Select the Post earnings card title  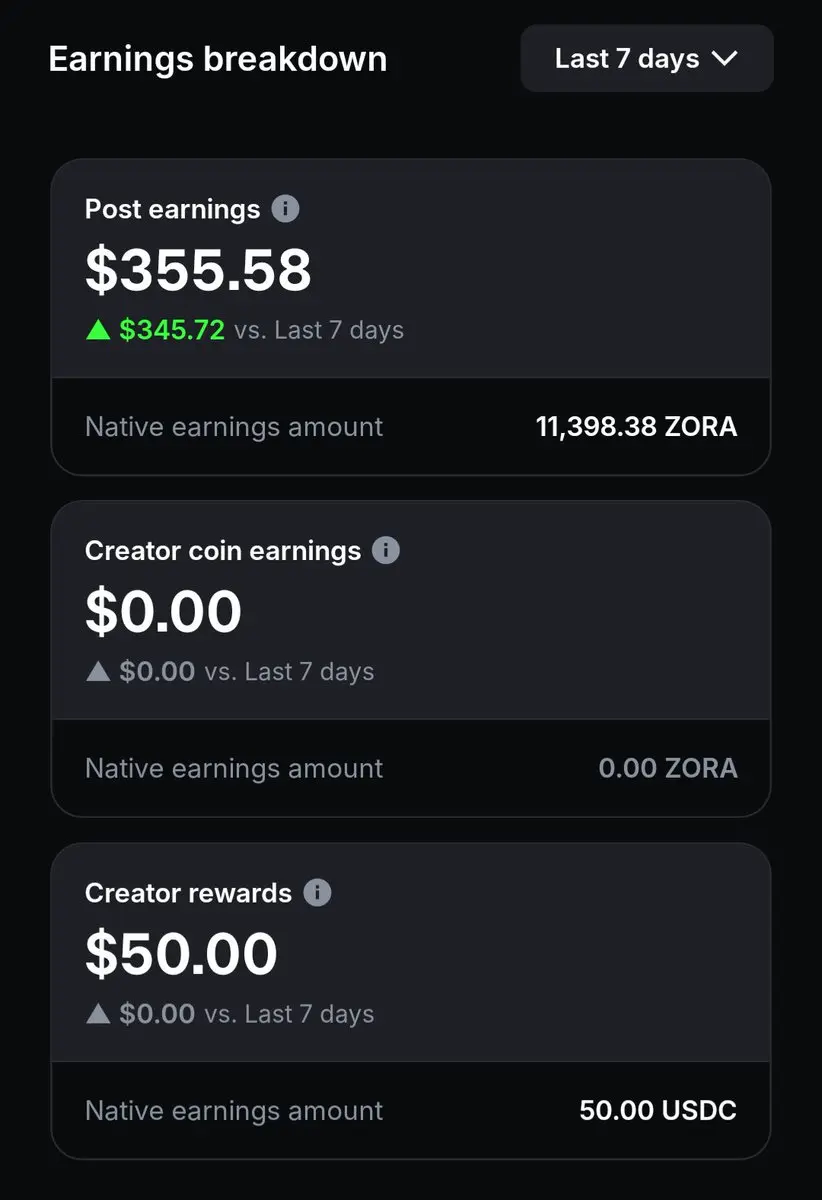172,209
